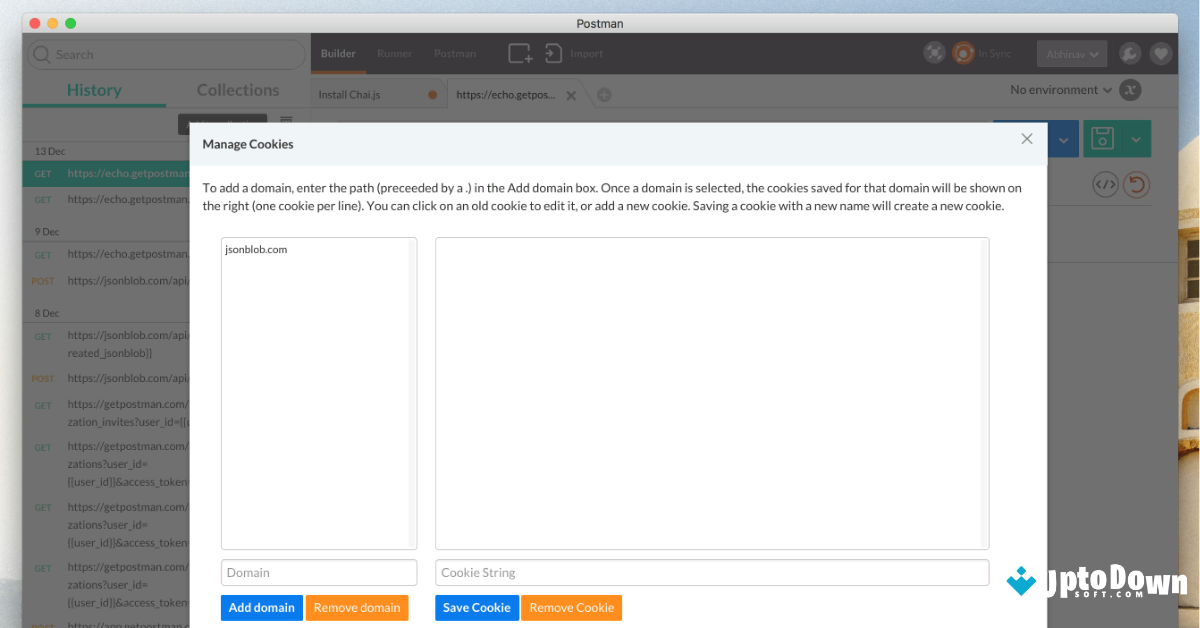Click the Add domain button
This screenshot has height=628, width=1200.
[261, 607]
